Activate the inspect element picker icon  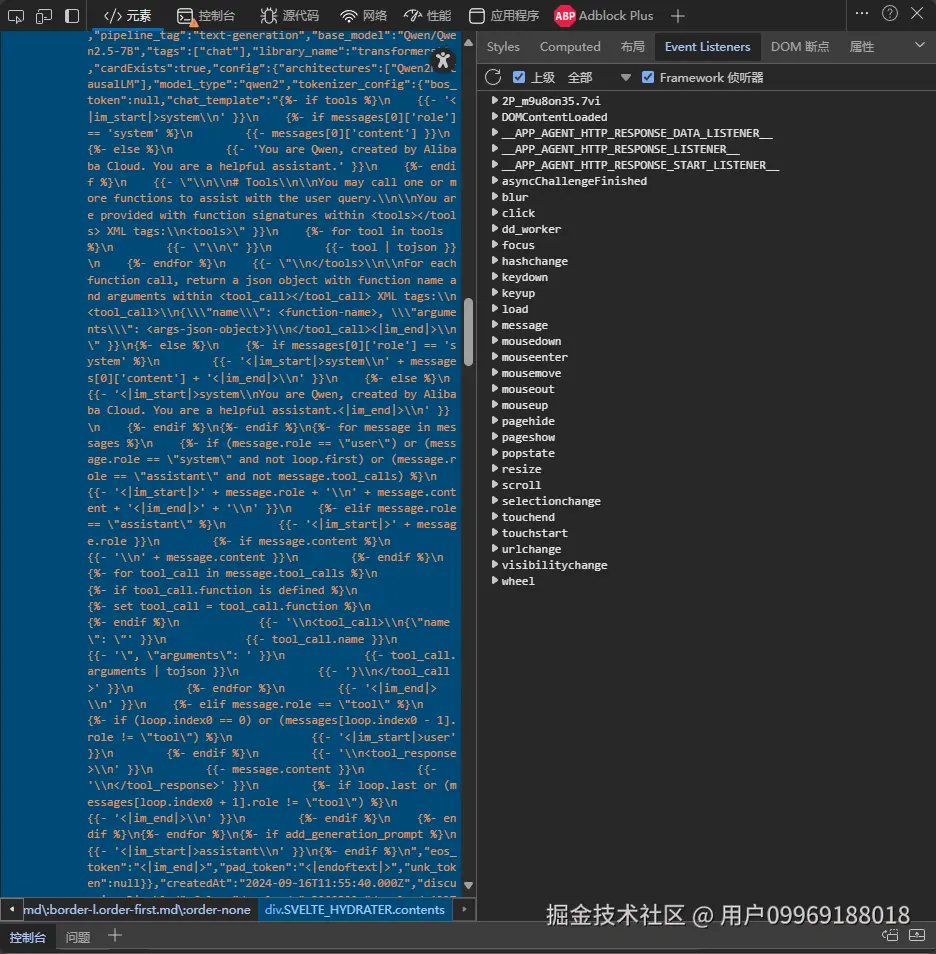[16, 16]
